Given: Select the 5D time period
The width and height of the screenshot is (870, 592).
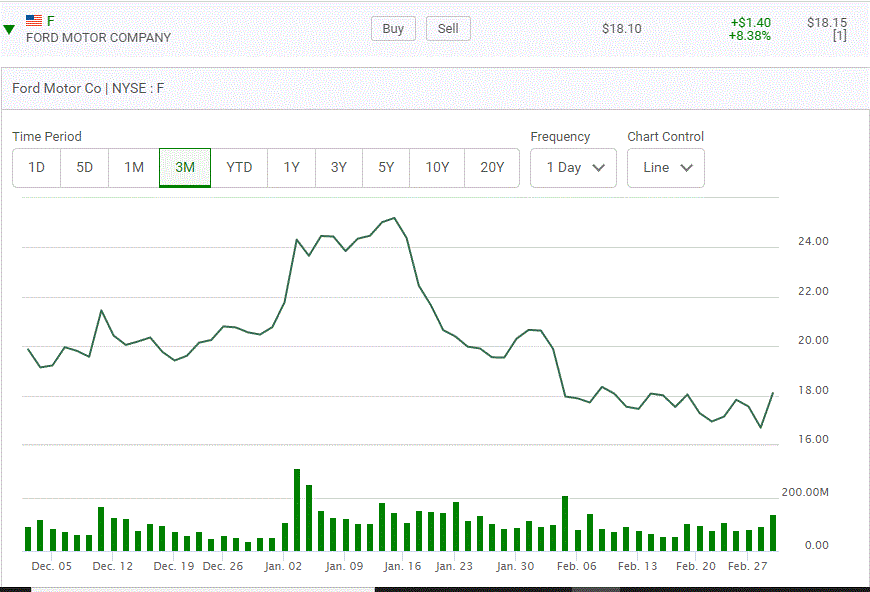Looking at the screenshot, I should coord(84,168).
